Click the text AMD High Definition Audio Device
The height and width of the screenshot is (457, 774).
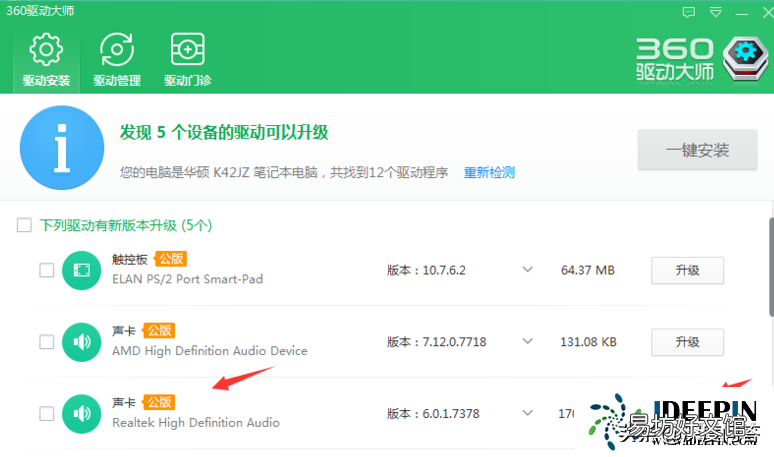(210, 350)
